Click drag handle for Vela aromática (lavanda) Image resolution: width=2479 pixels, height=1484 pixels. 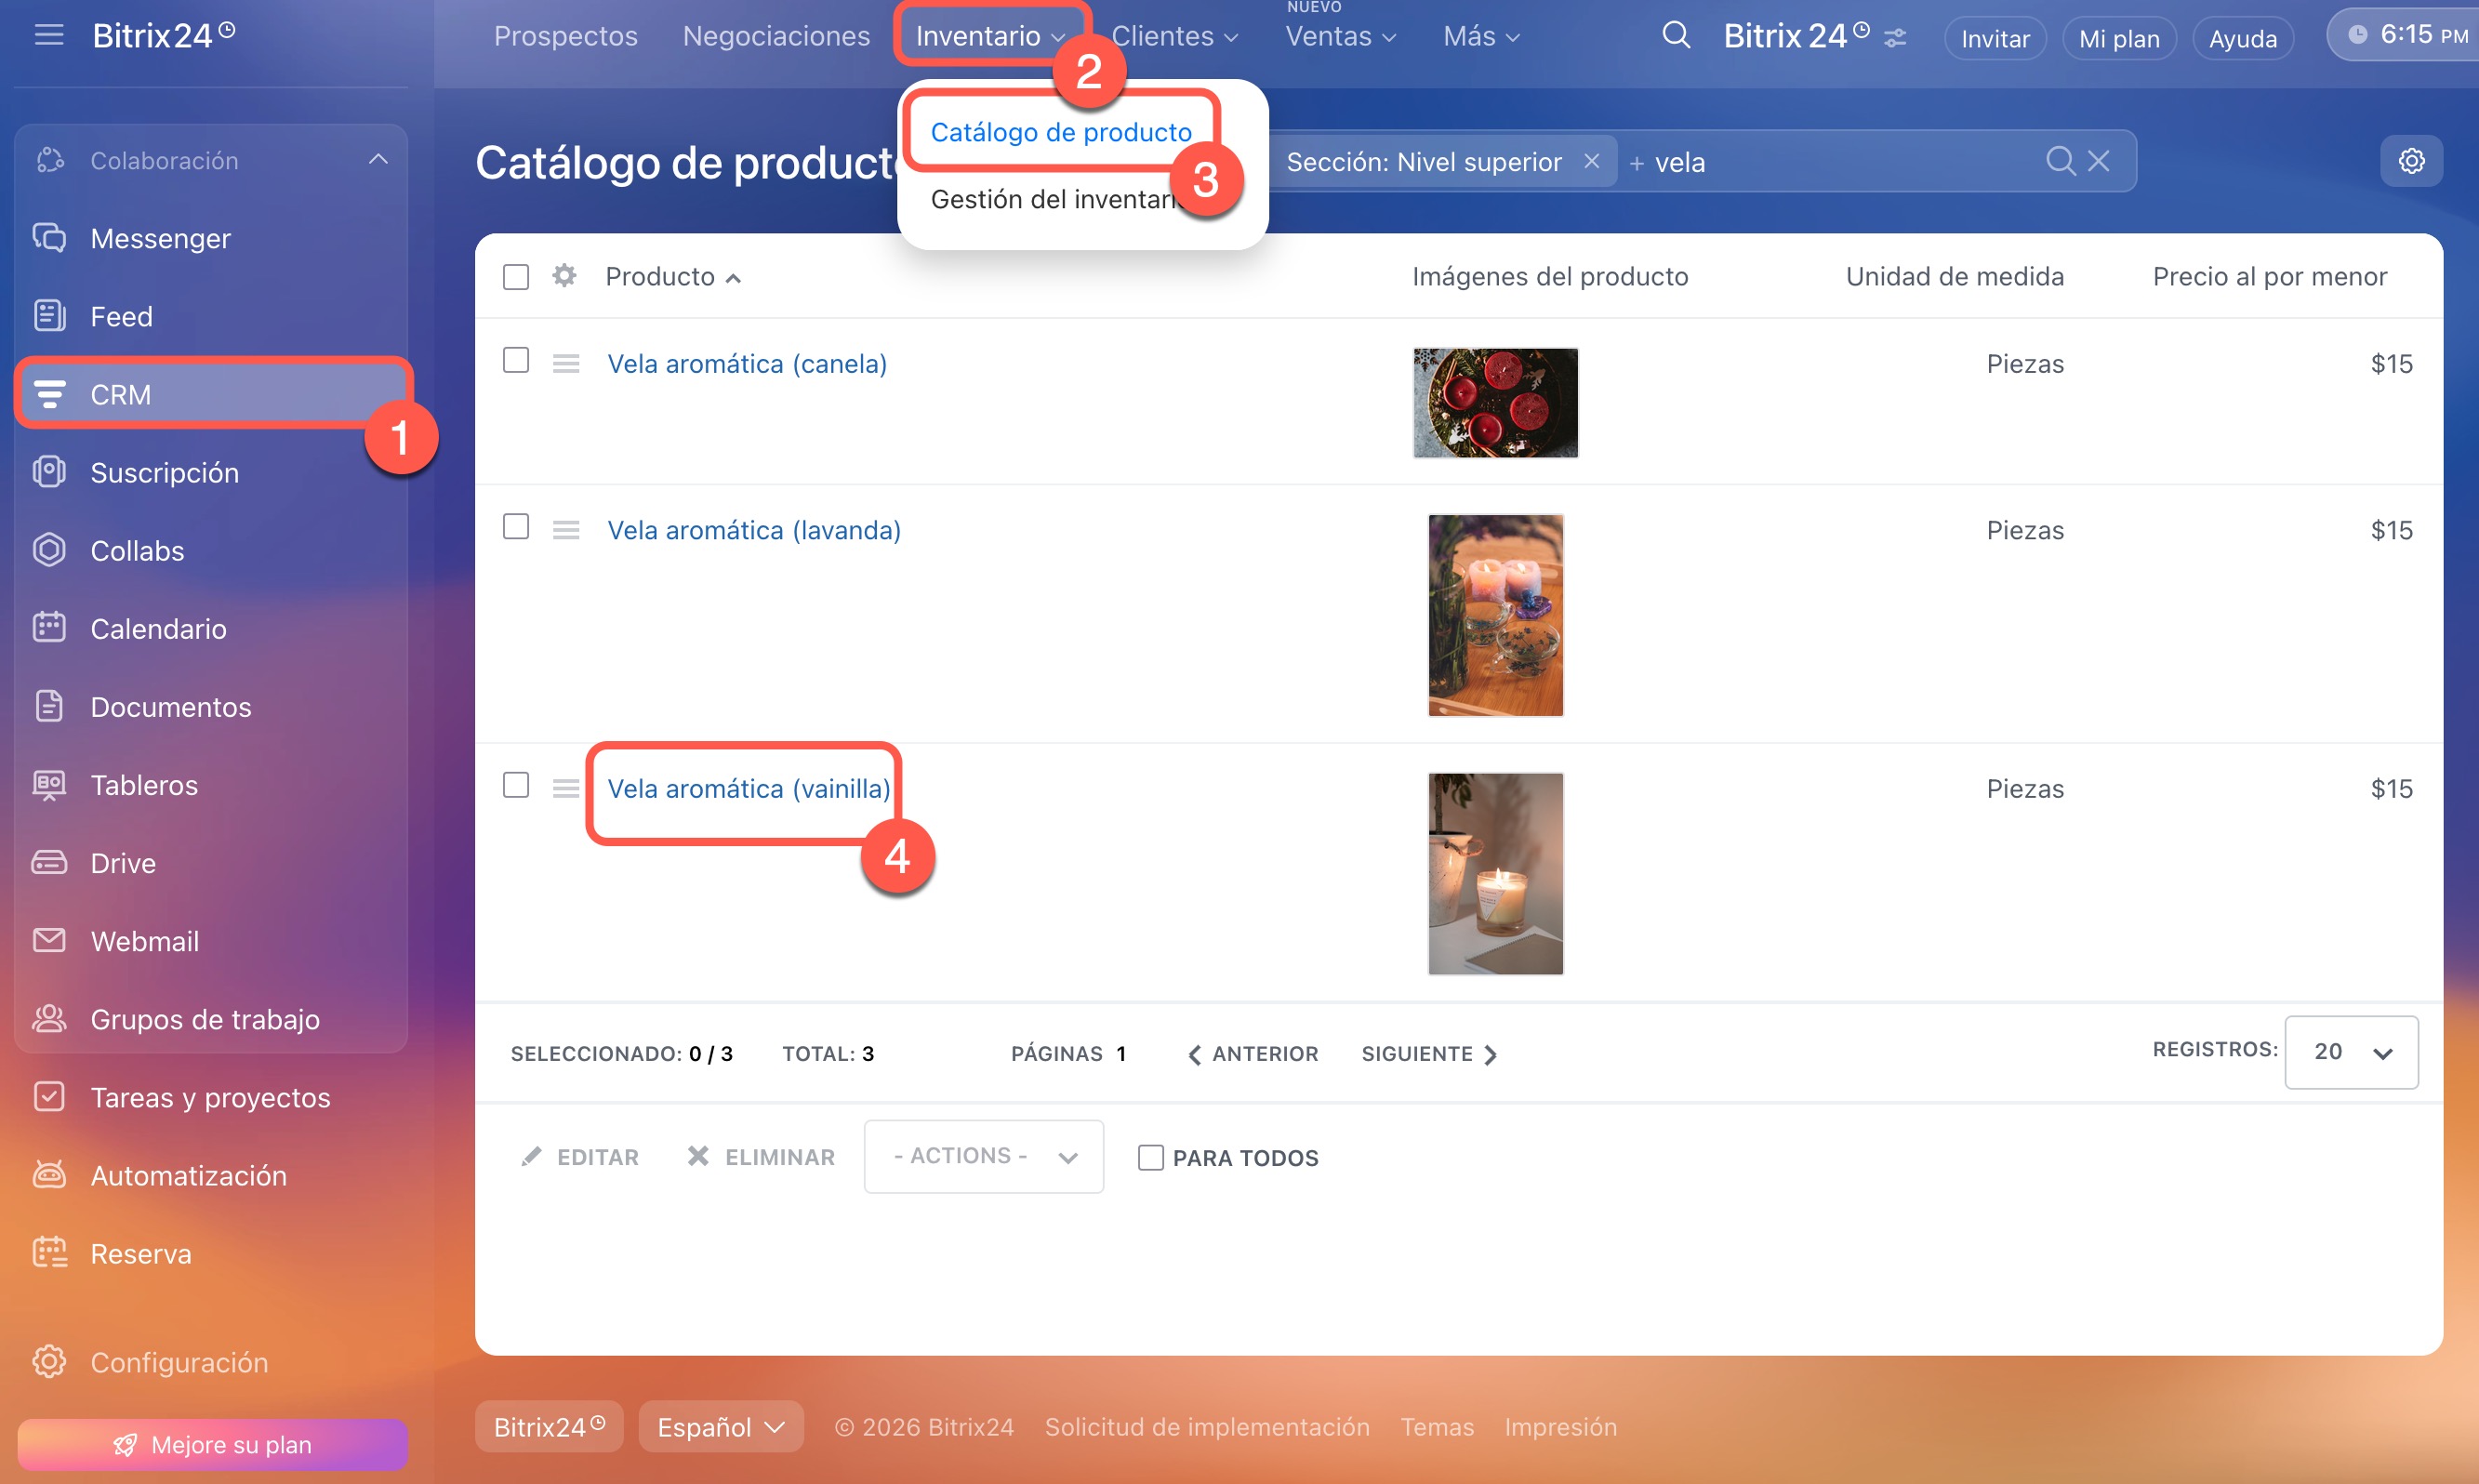click(x=566, y=530)
